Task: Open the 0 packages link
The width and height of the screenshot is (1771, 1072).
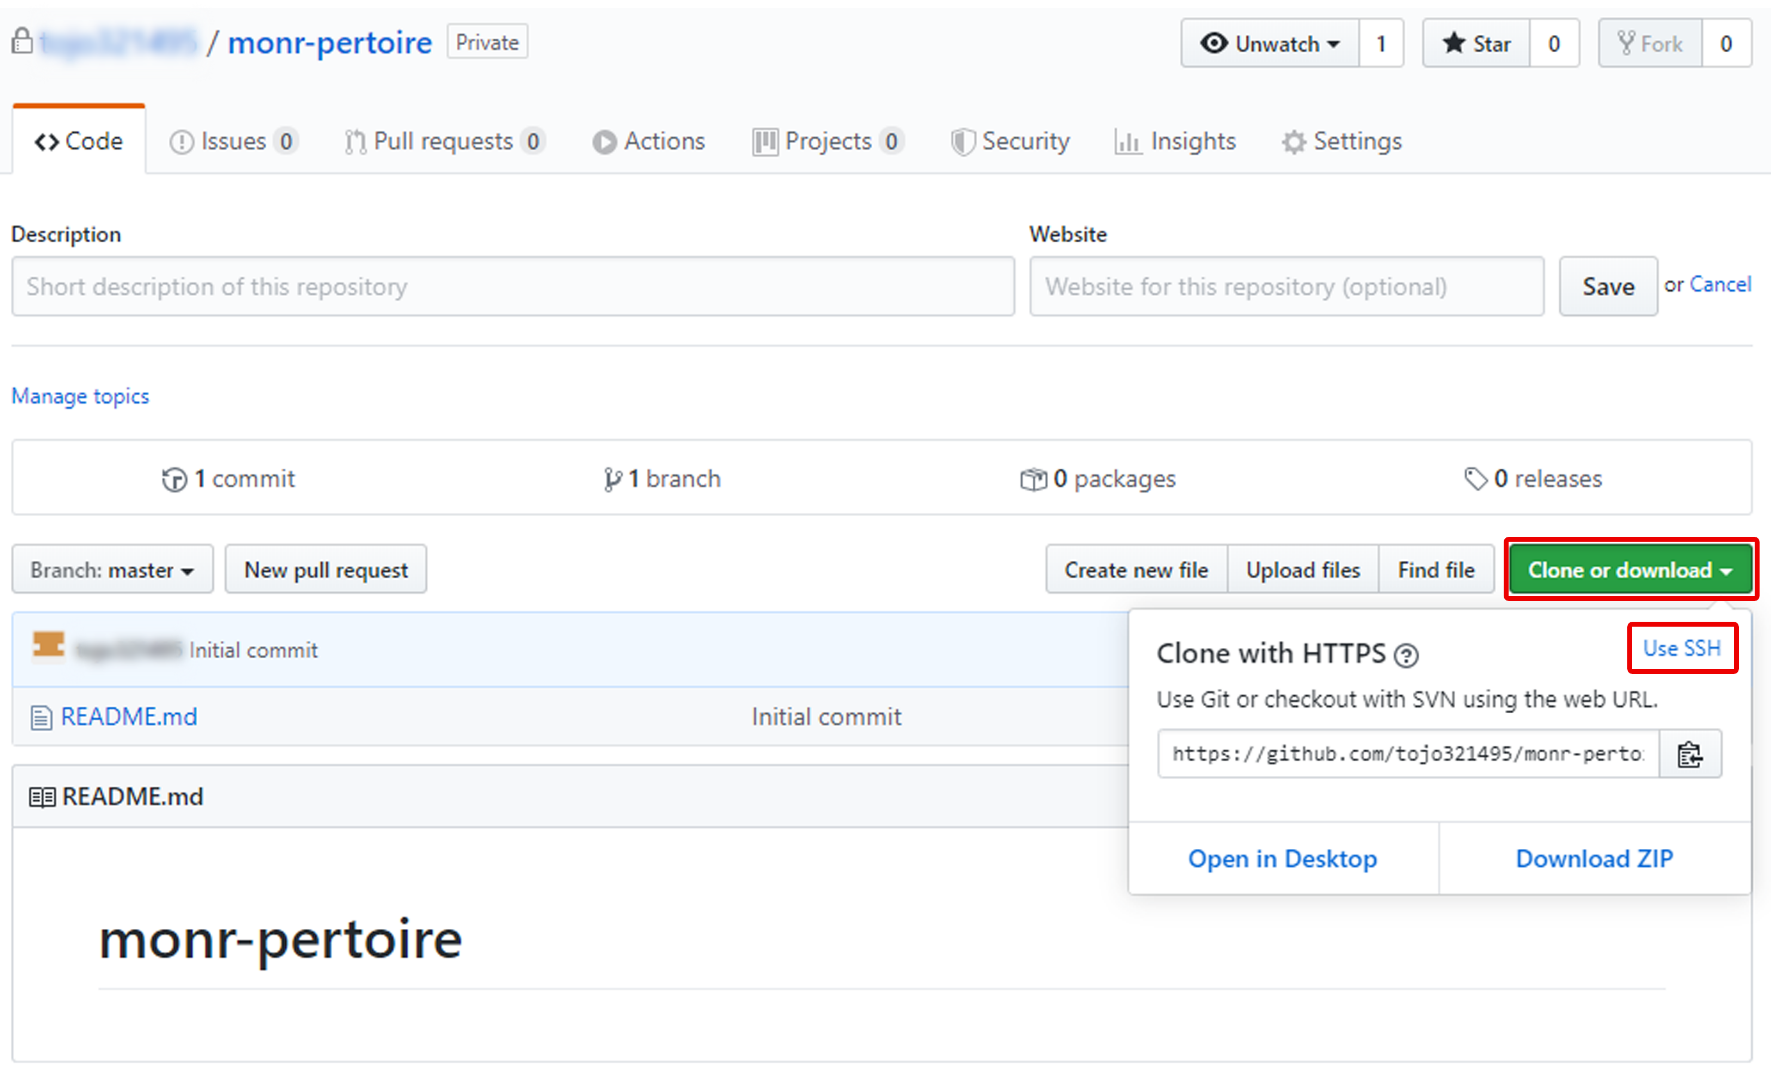Action: point(1098,479)
